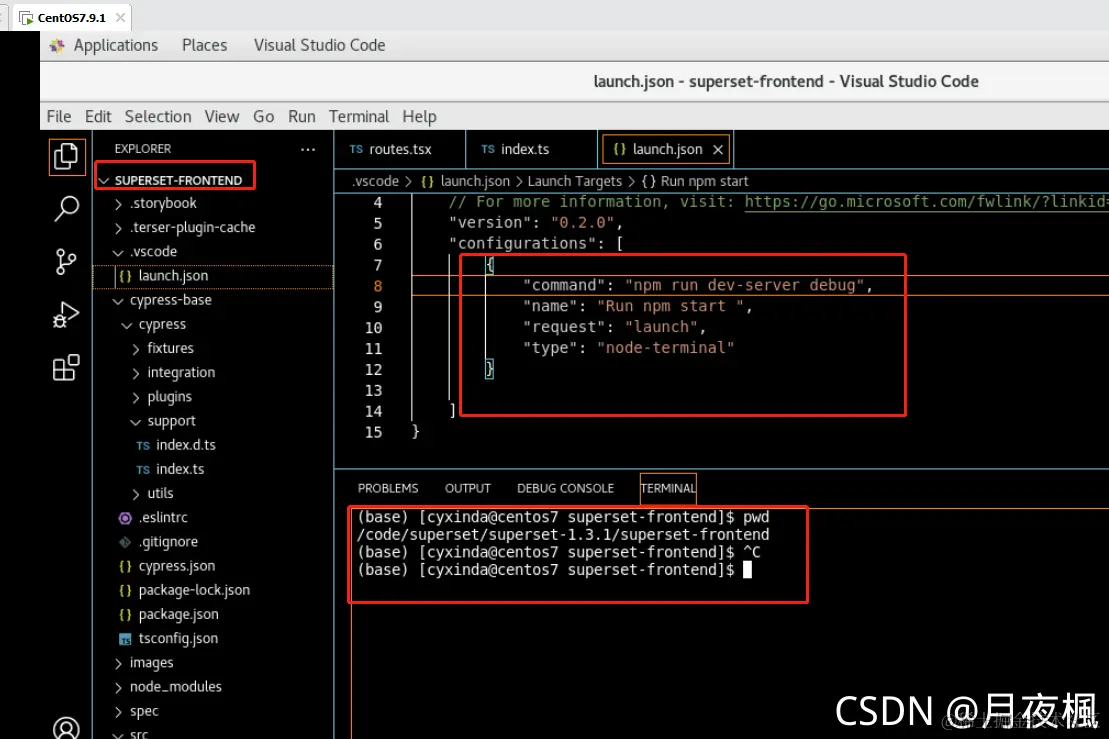Select the TERMINAL panel tab
This screenshot has height=739, width=1109.
pos(668,489)
